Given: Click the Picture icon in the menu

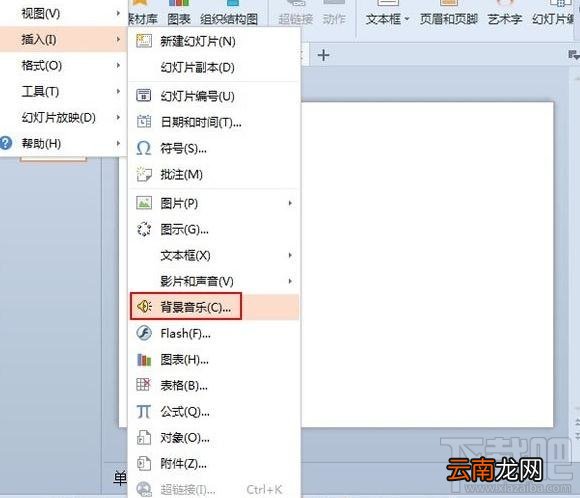Looking at the screenshot, I should [x=144, y=203].
